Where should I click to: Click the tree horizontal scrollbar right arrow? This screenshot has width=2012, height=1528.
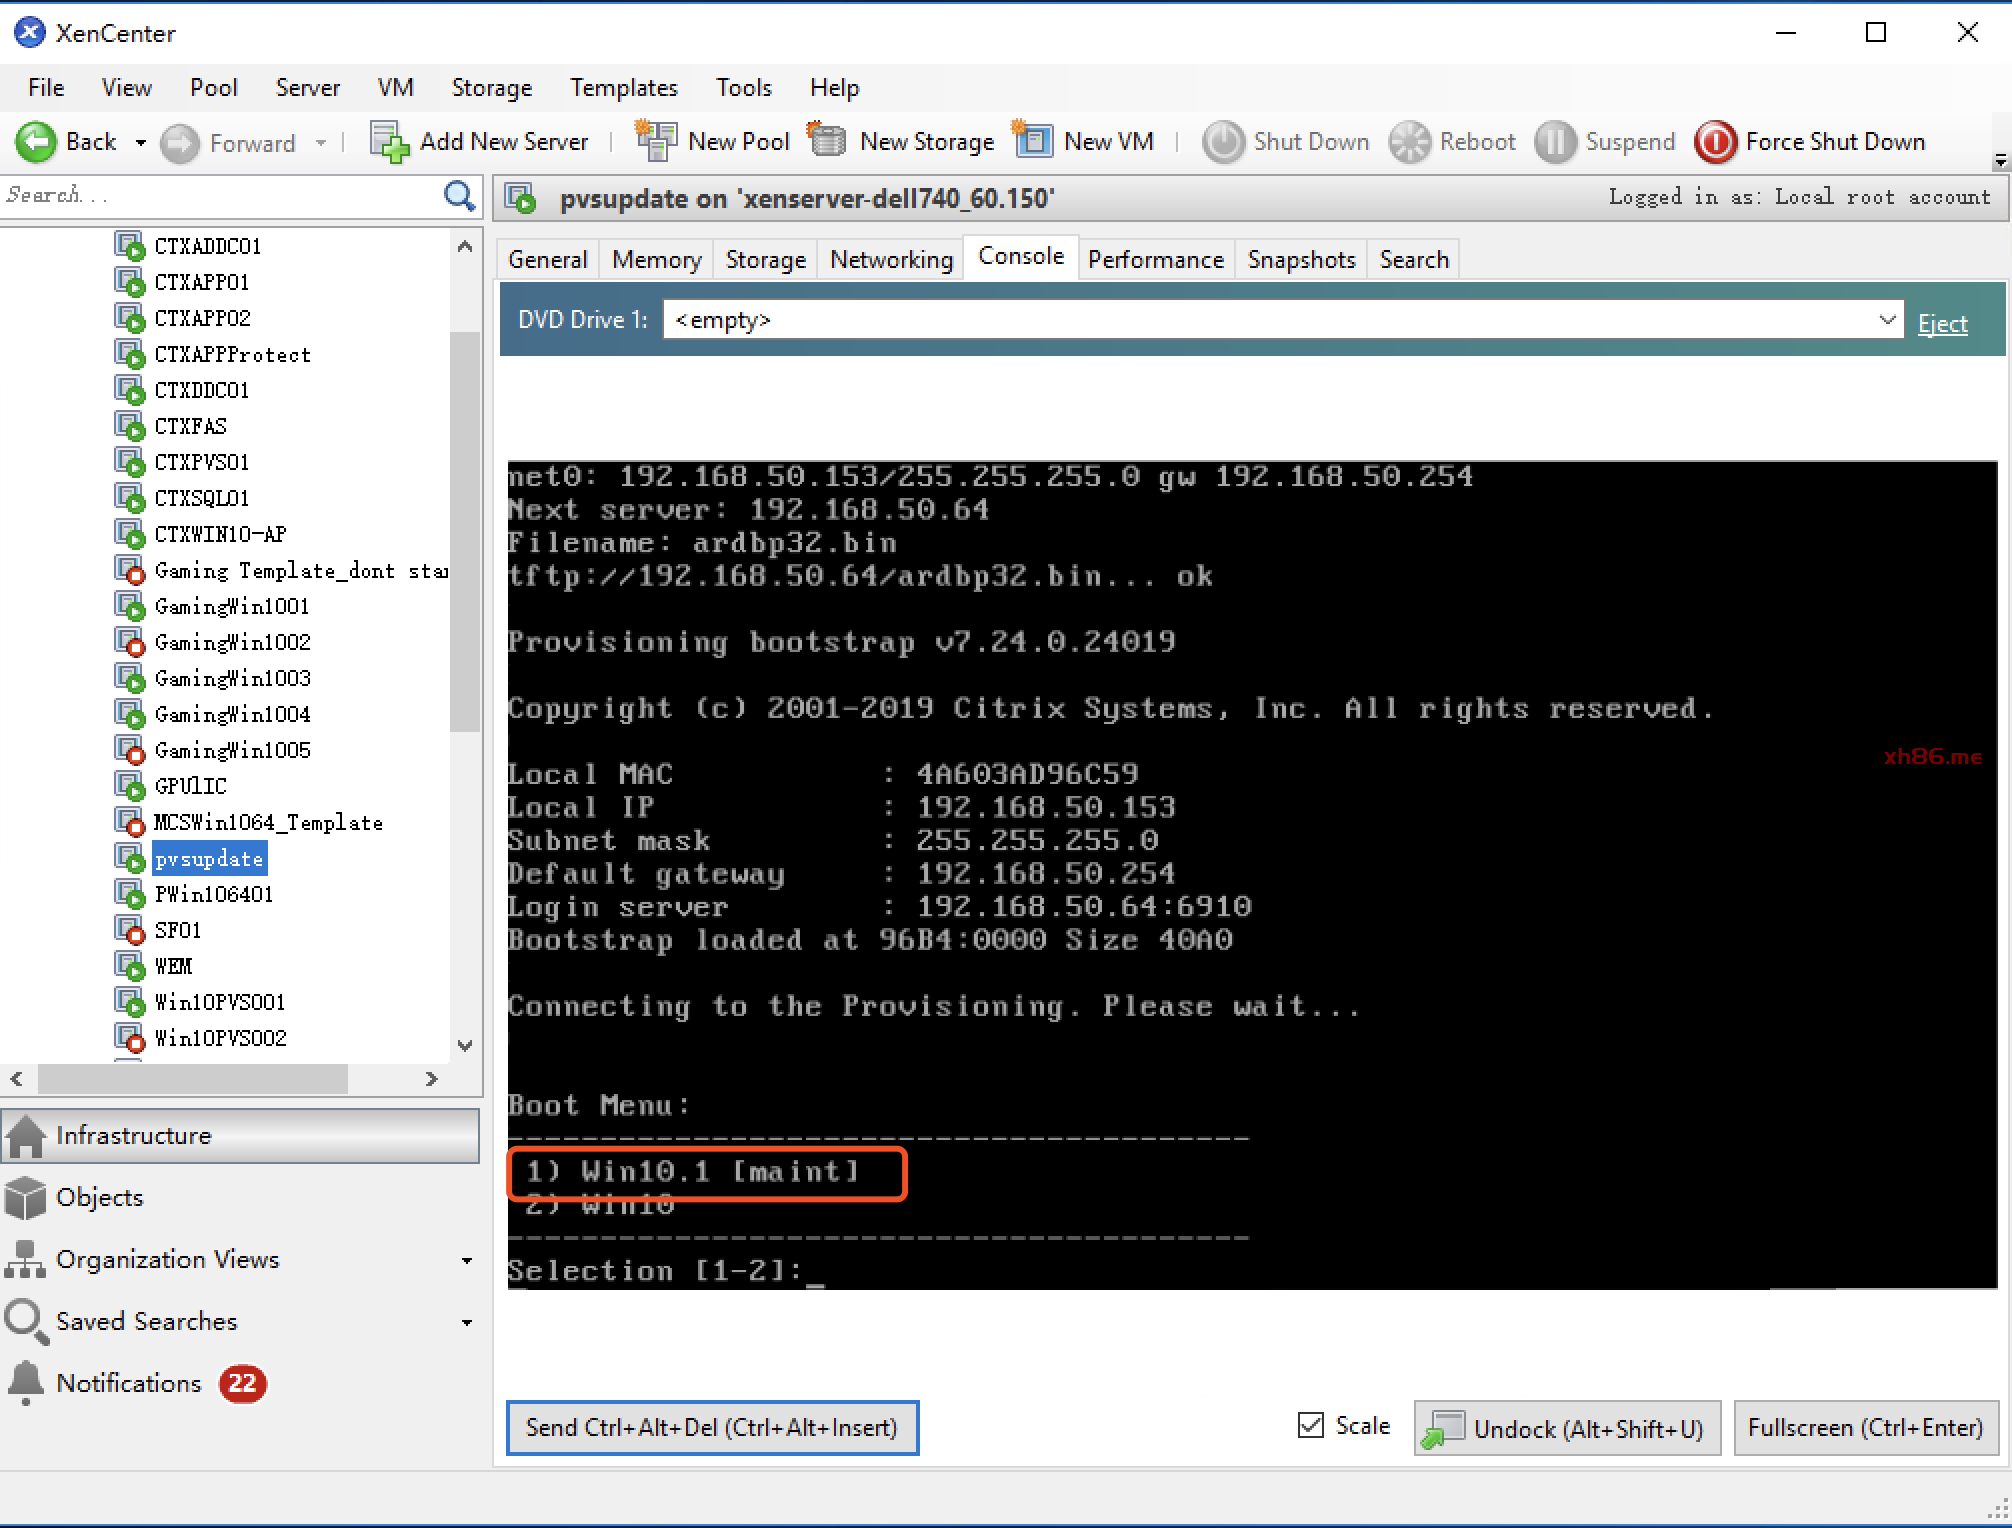pos(432,1079)
